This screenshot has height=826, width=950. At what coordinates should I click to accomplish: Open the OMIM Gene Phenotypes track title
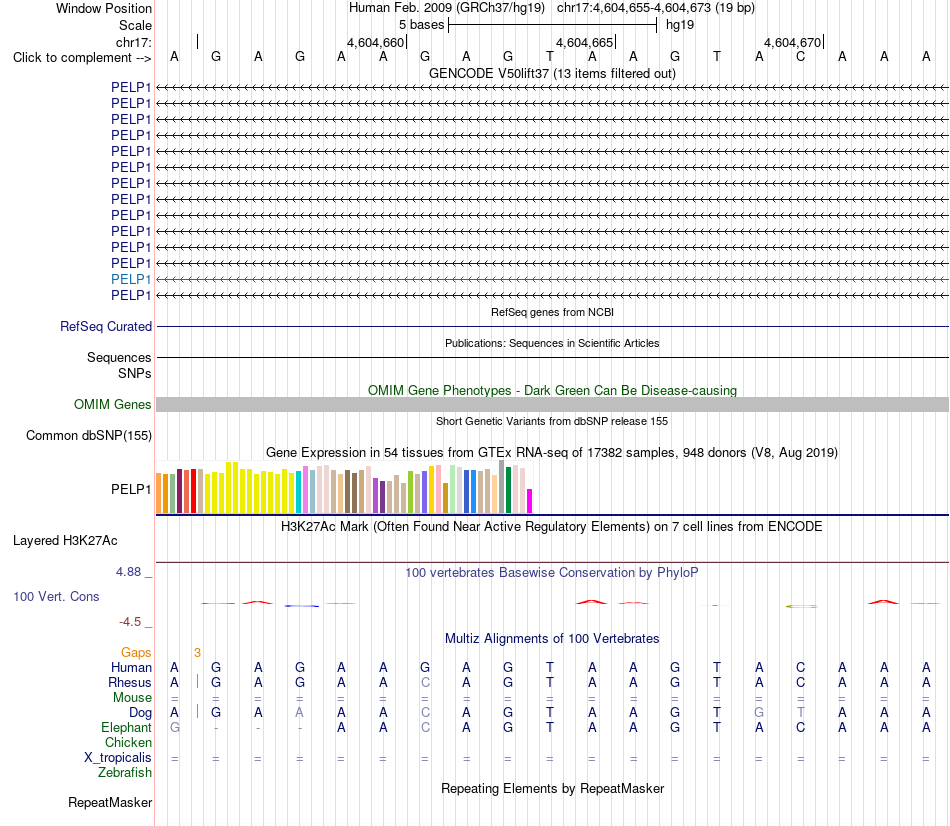tap(552, 390)
